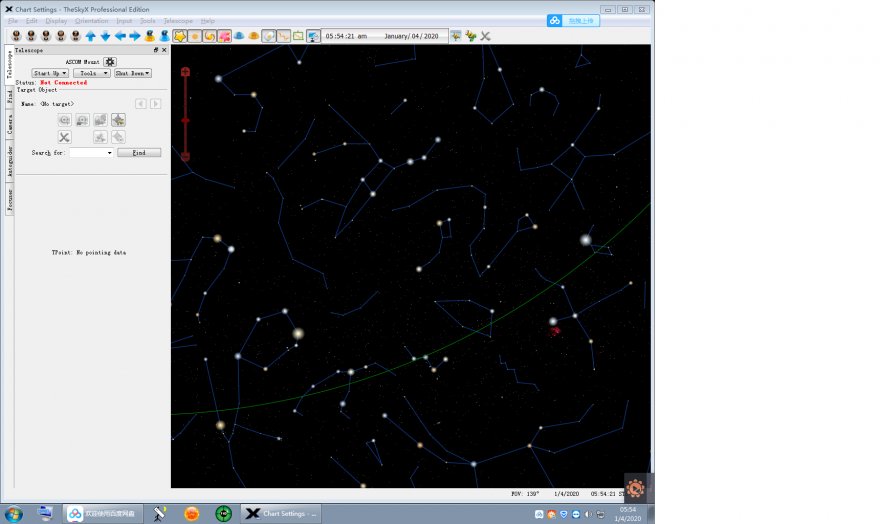This screenshot has height=524, width=880.
Task: Click the Find button
Action: coord(139,153)
